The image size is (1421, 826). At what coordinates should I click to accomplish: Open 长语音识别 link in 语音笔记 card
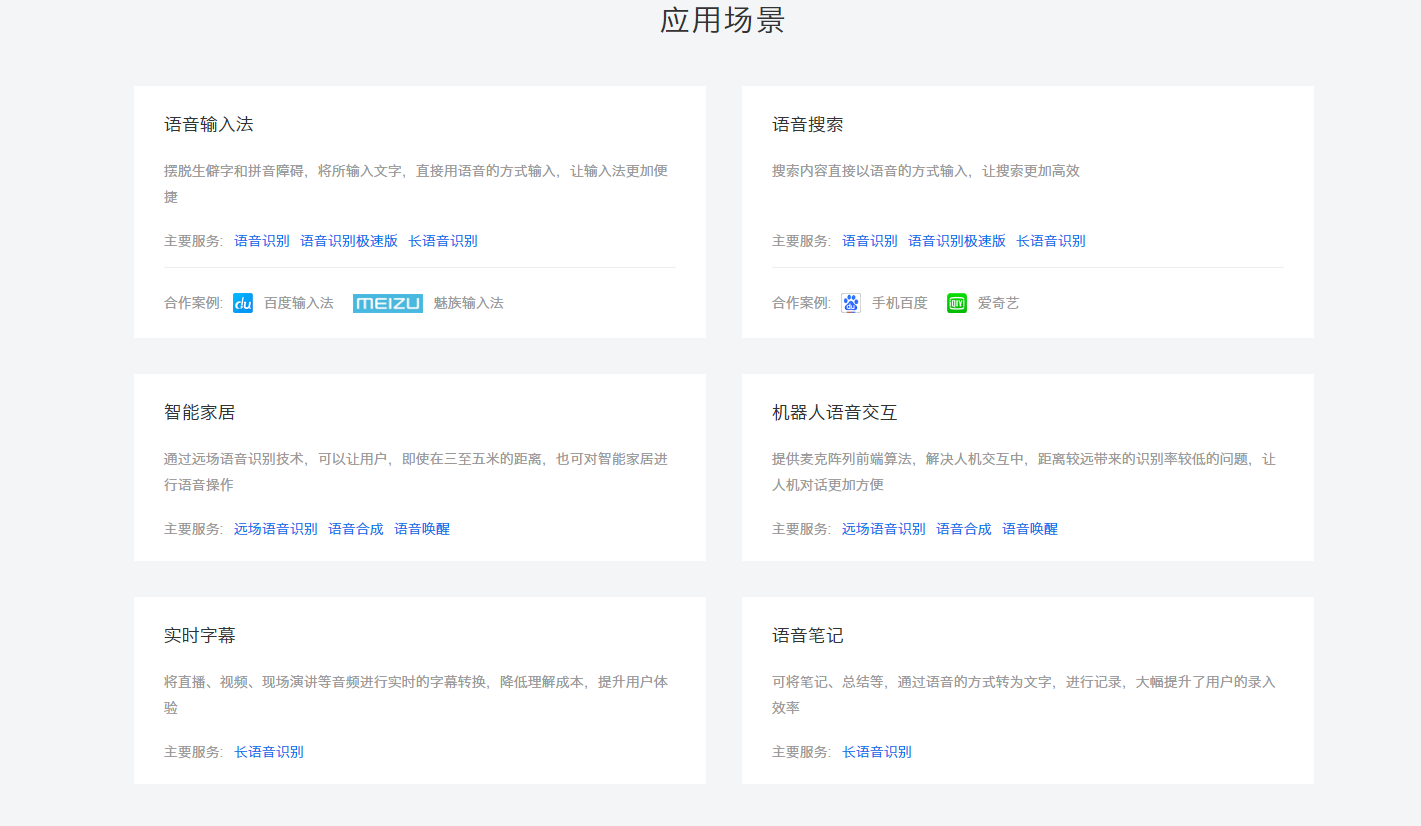tap(877, 752)
